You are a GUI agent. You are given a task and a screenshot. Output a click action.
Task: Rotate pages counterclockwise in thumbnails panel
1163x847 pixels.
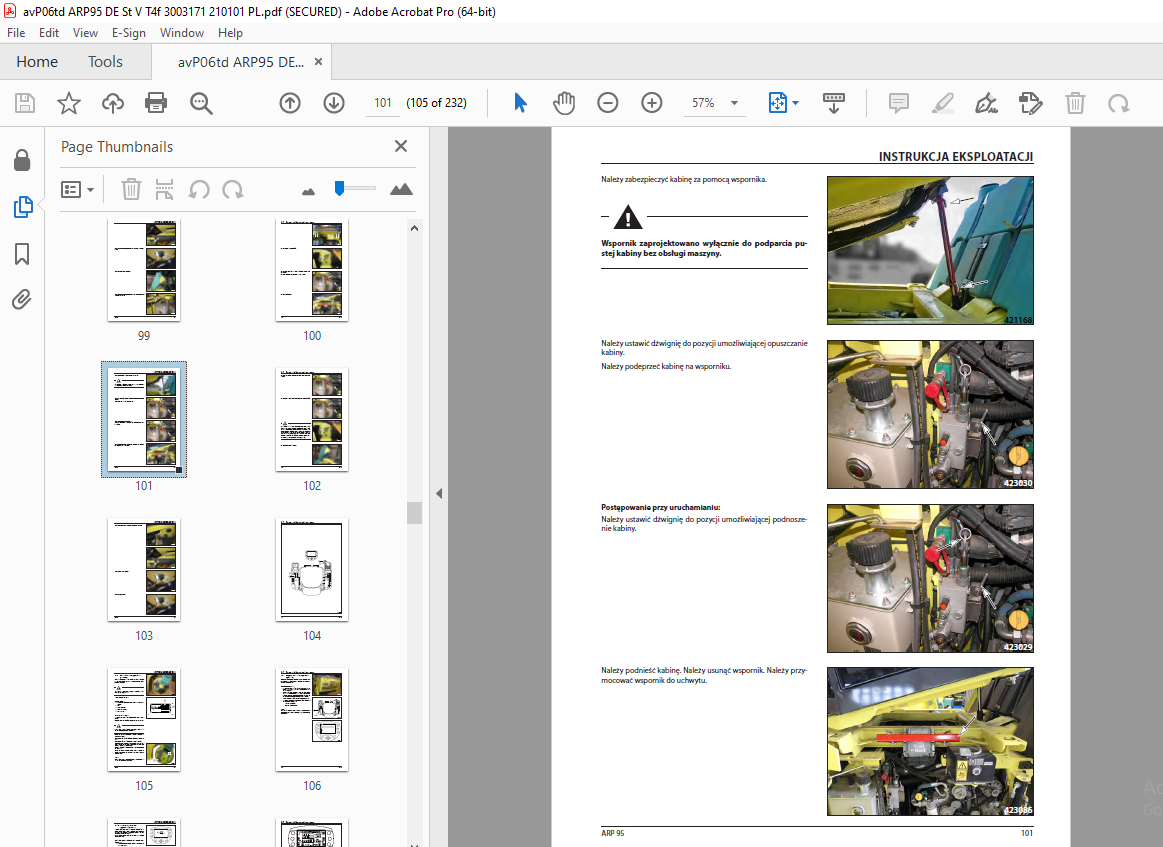click(199, 190)
